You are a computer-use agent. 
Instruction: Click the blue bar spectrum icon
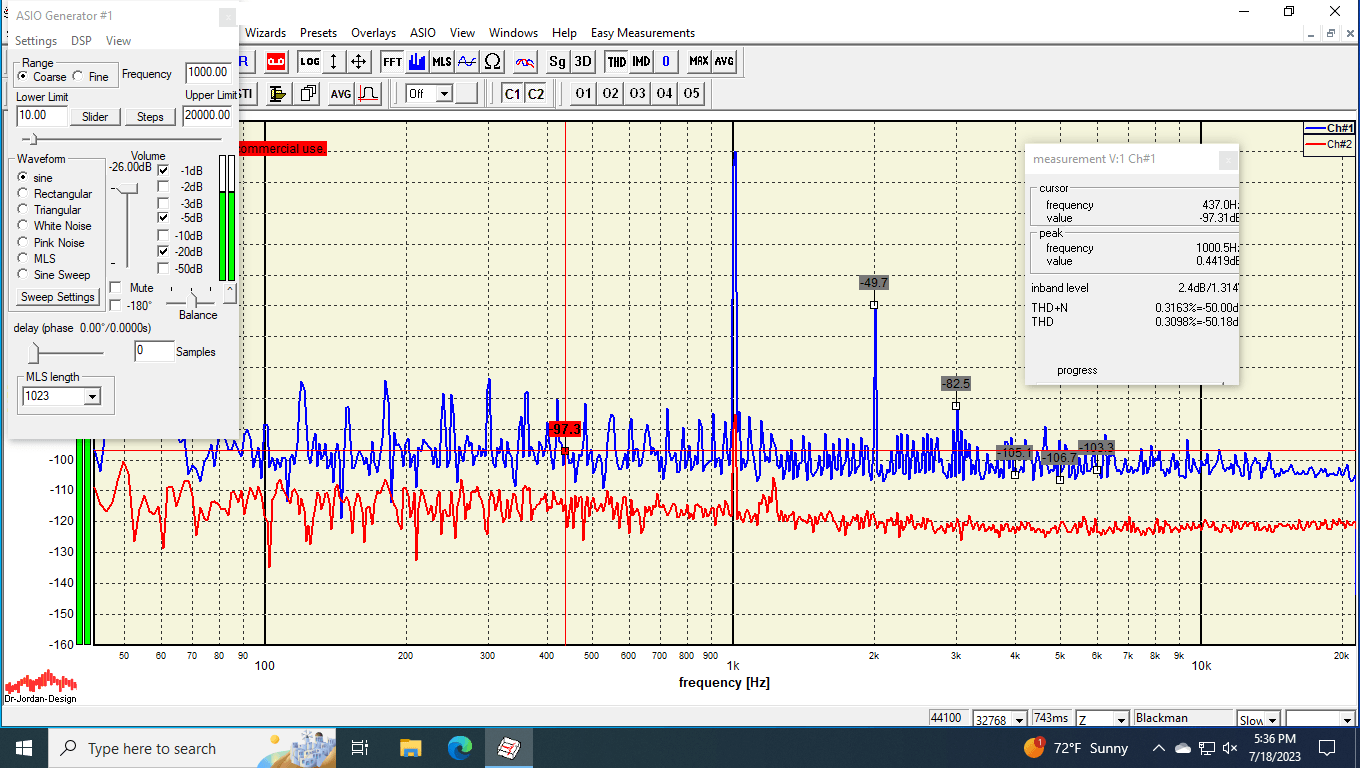click(417, 61)
